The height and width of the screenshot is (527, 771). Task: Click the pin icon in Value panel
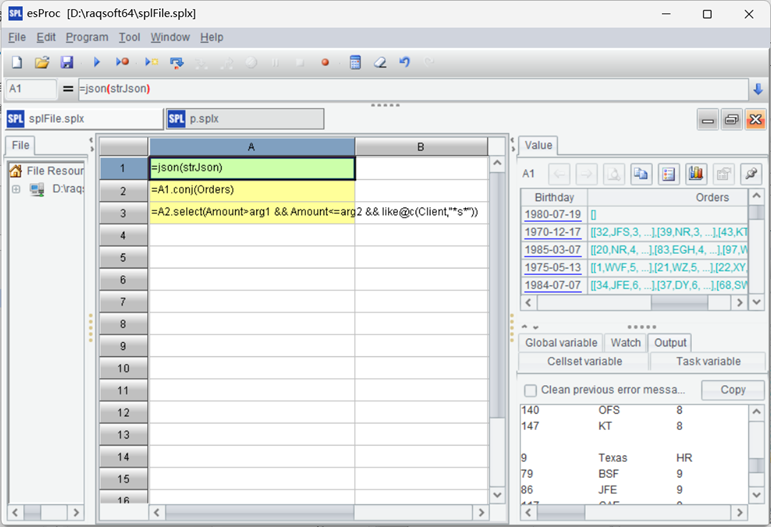[749, 174]
